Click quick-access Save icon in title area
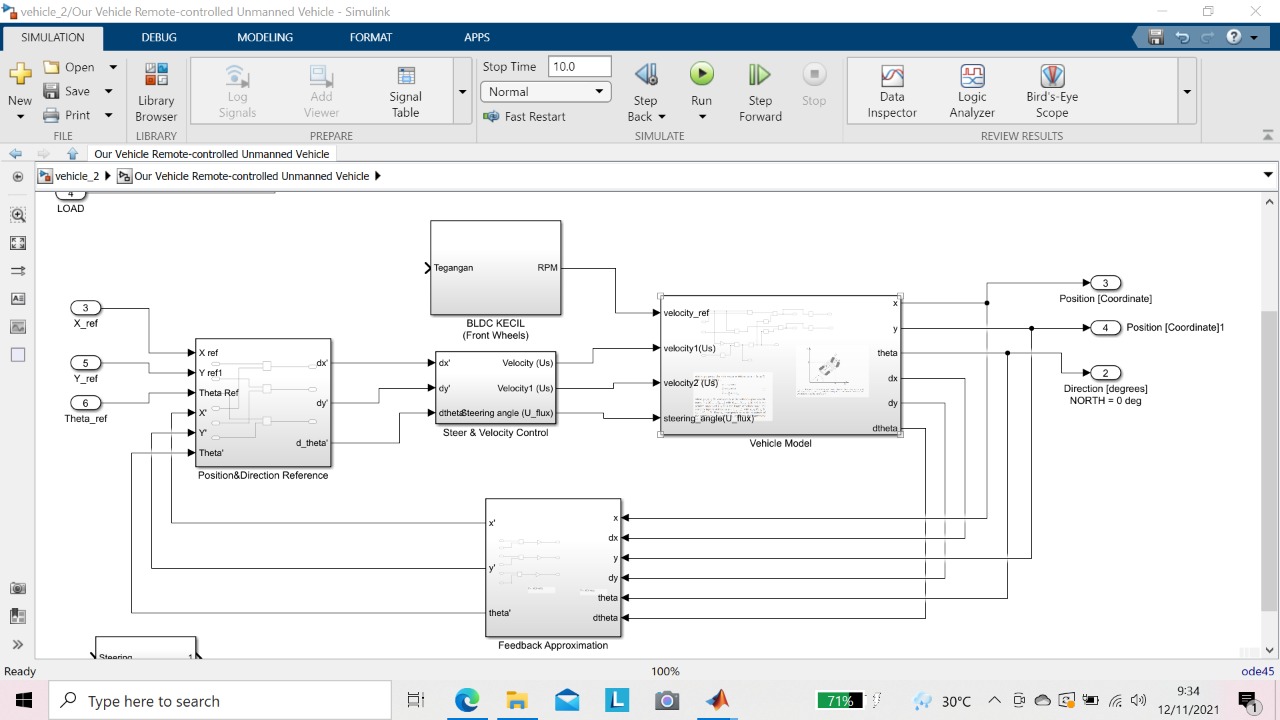This screenshot has width=1280, height=720. [1156, 37]
